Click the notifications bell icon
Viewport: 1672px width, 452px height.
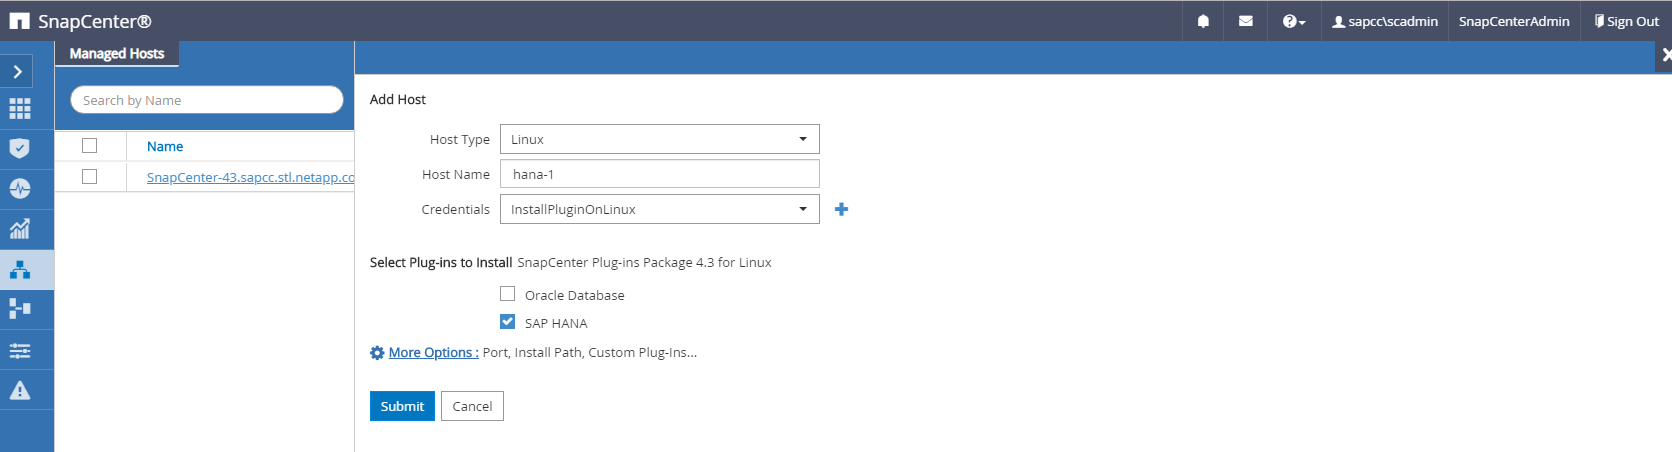tap(1203, 21)
